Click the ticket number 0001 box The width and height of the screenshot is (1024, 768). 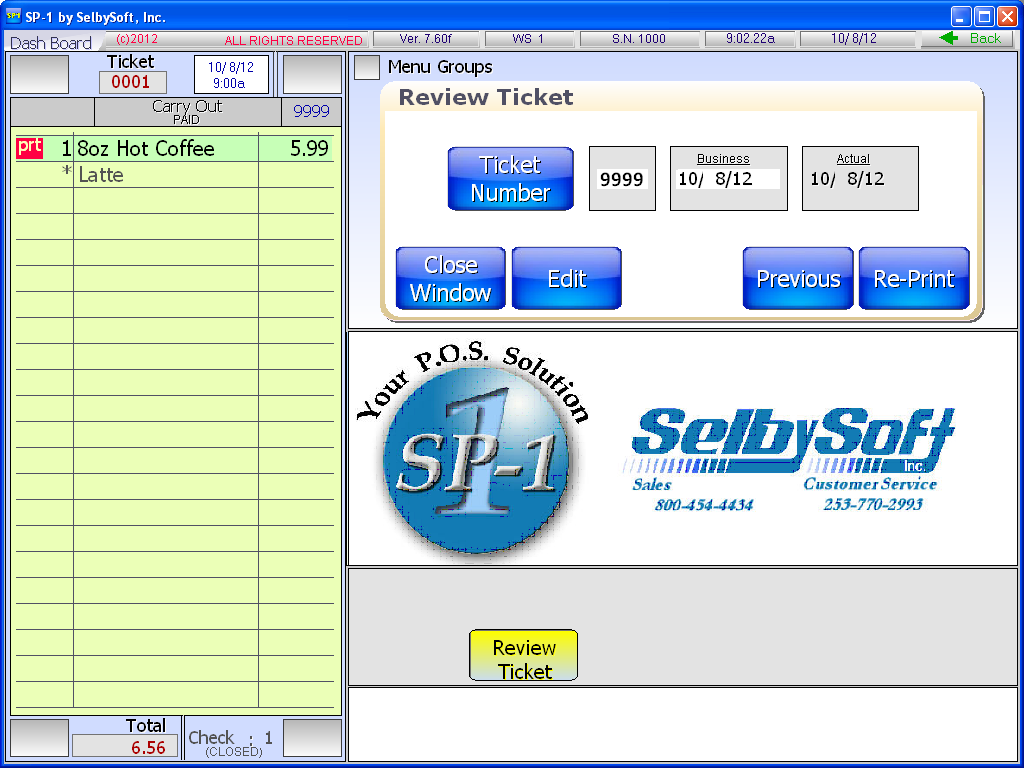tap(133, 82)
